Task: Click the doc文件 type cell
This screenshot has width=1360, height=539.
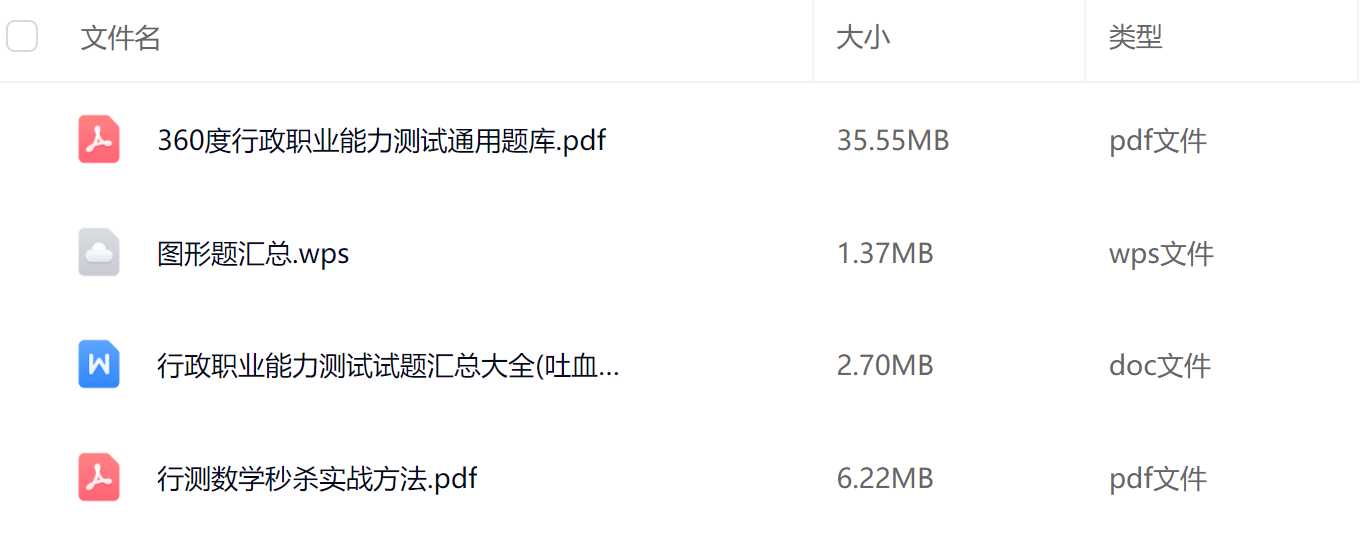Action: tap(1160, 366)
